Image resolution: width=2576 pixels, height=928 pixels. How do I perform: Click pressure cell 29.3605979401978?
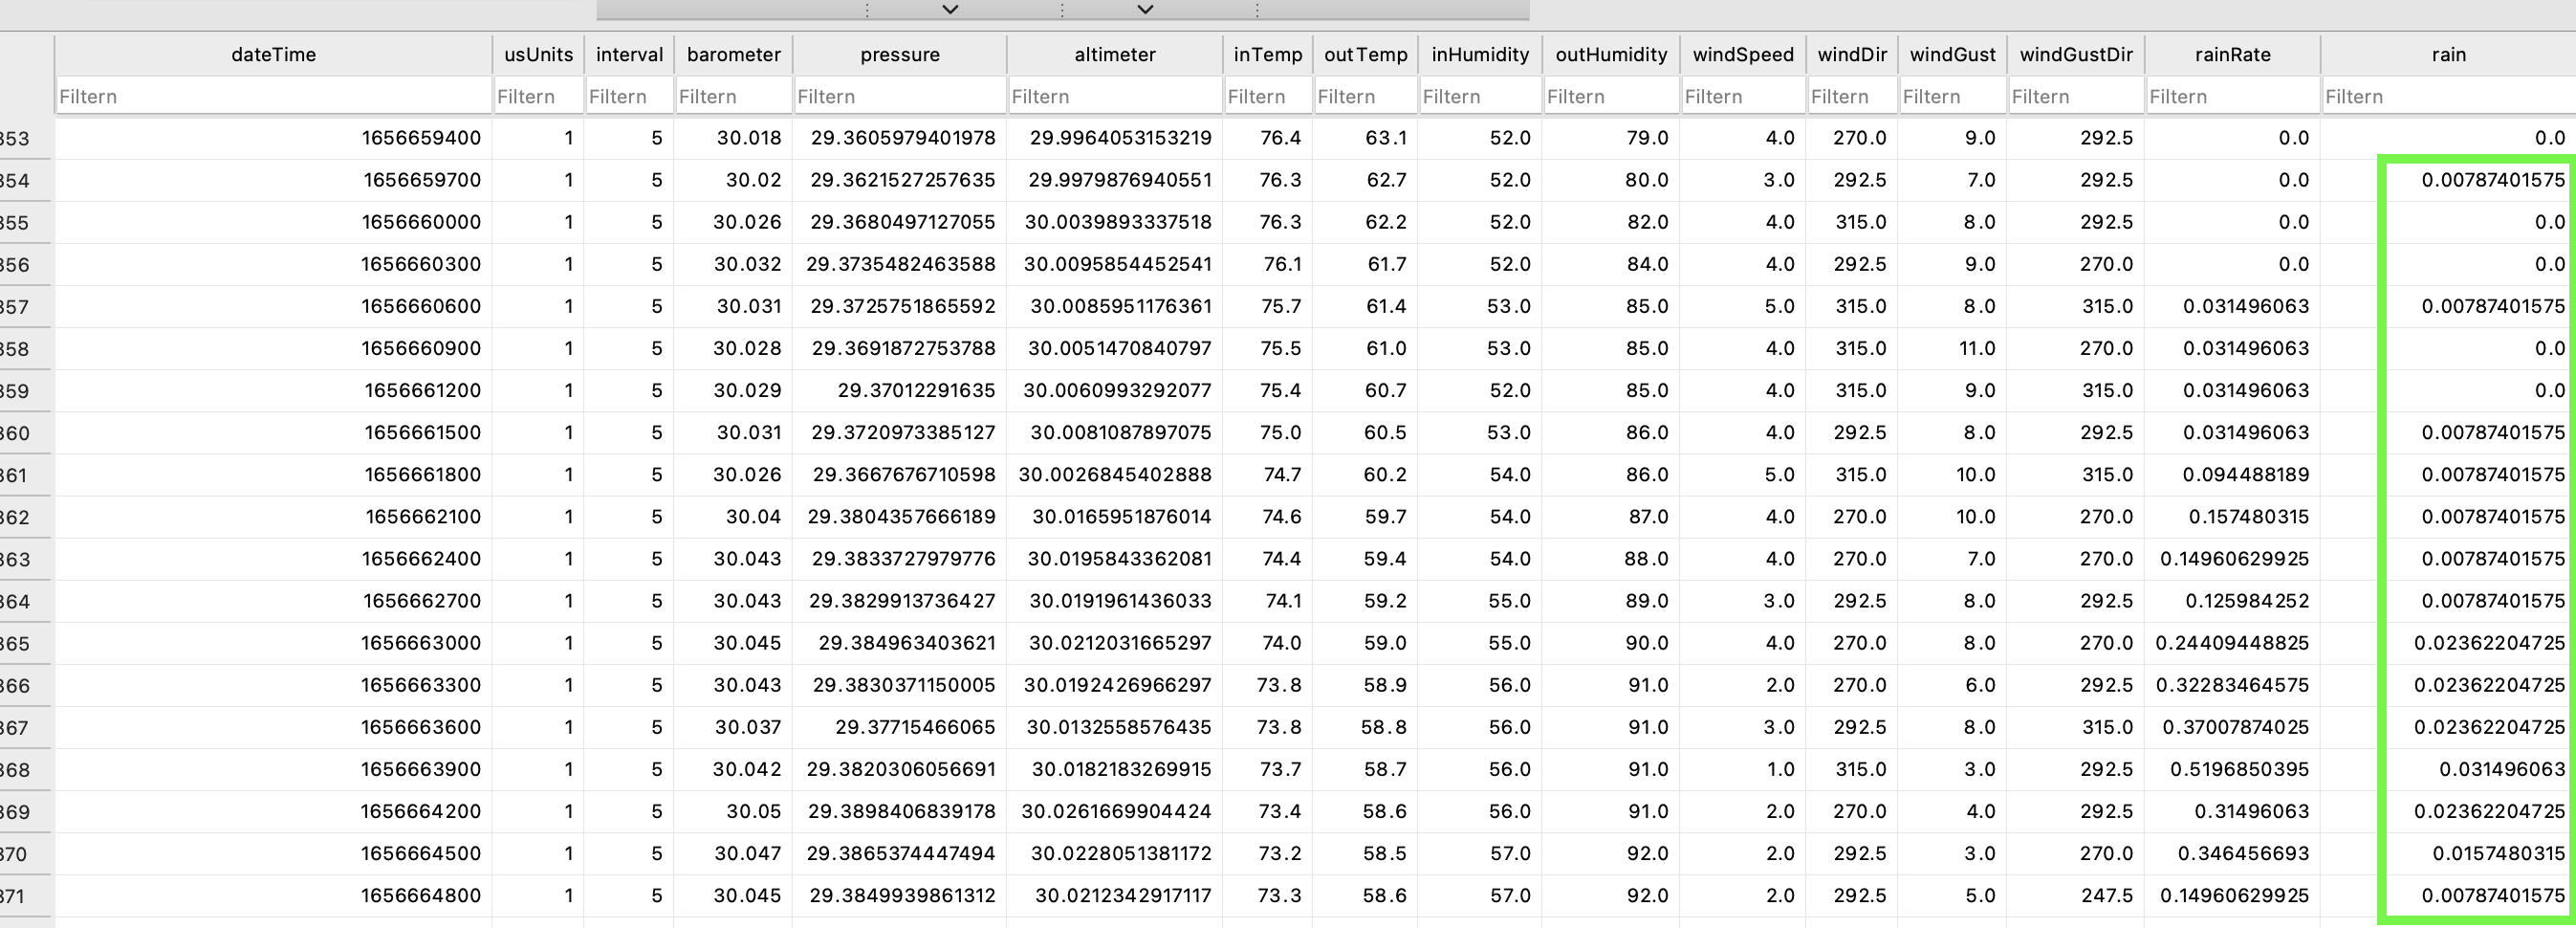click(x=900, y=138)
